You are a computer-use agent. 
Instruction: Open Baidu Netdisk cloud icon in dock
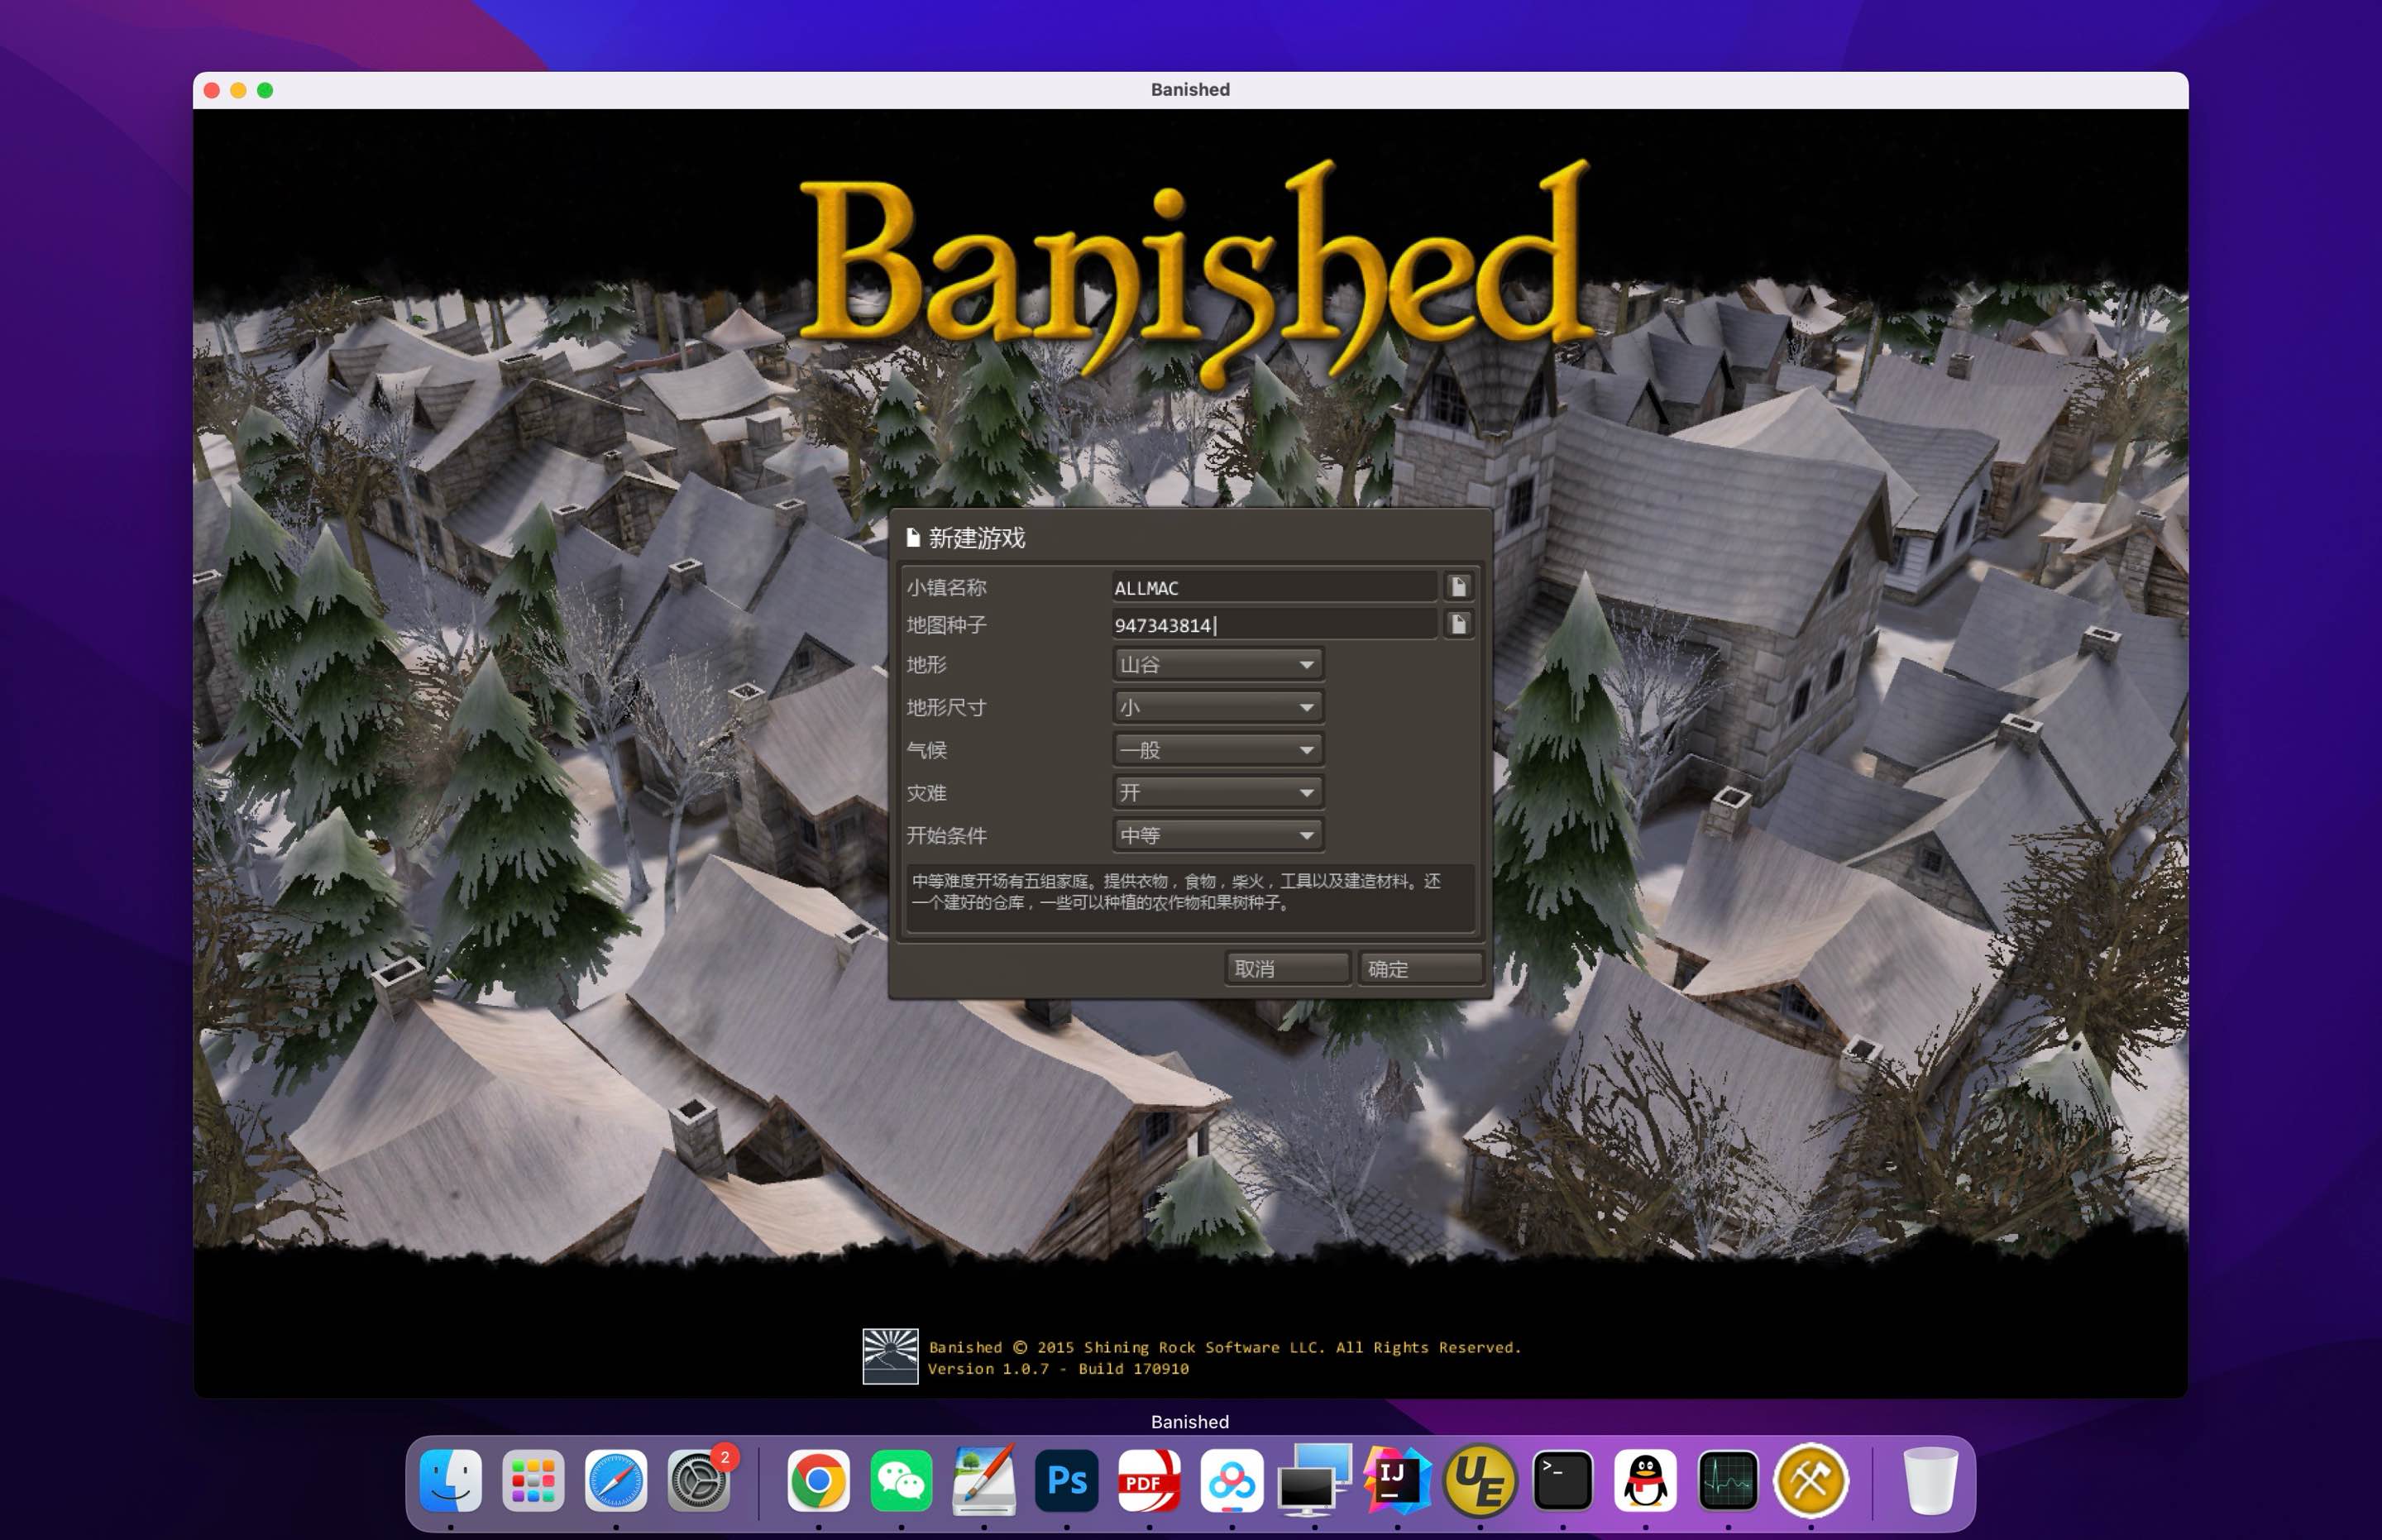[x=1232, y=1481]
